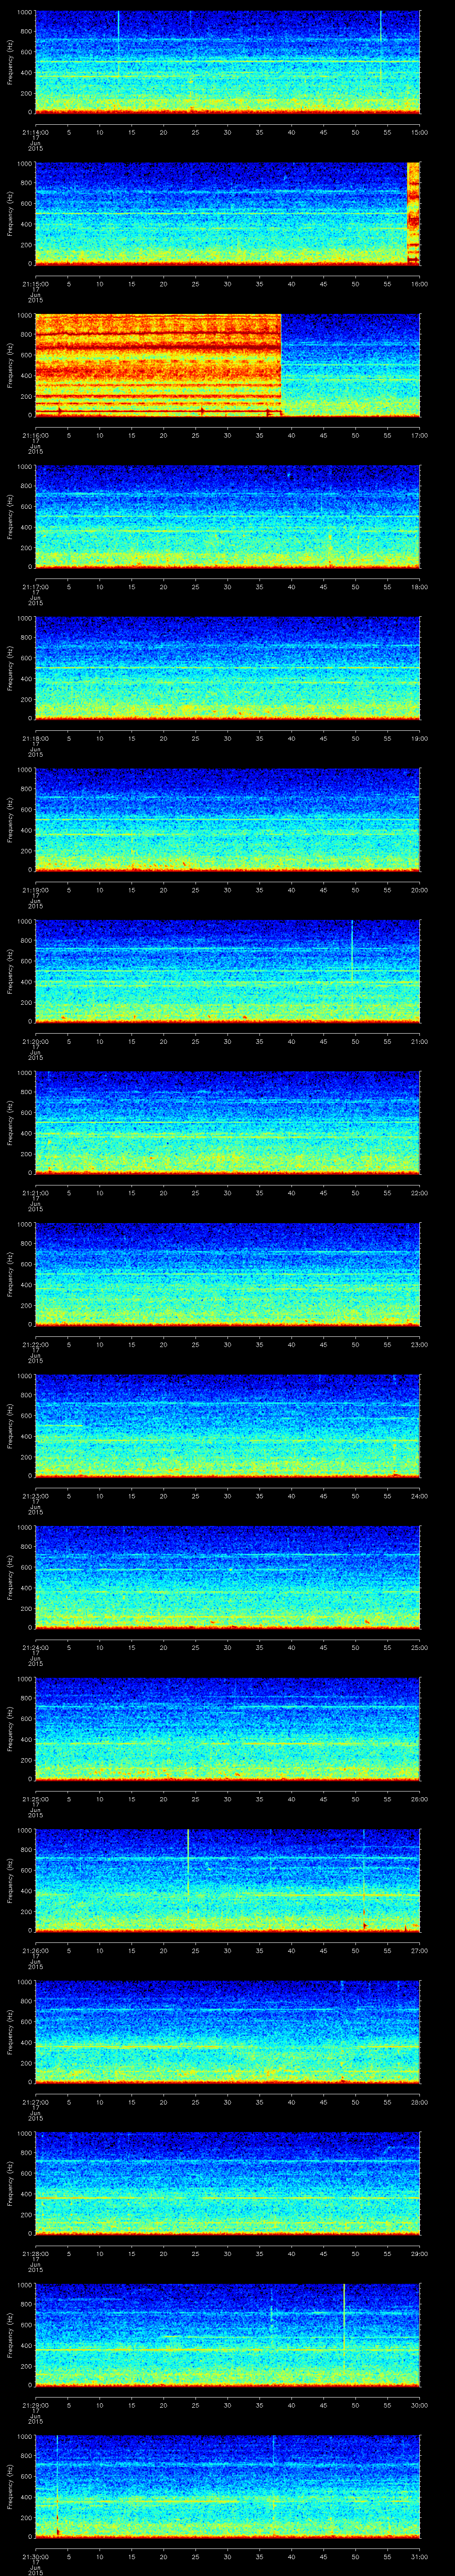455x2576 pixels.
Task: Click the vertical spike at 13 seconds in the 21:14:00 spectrogram
Action: [118, 40]
